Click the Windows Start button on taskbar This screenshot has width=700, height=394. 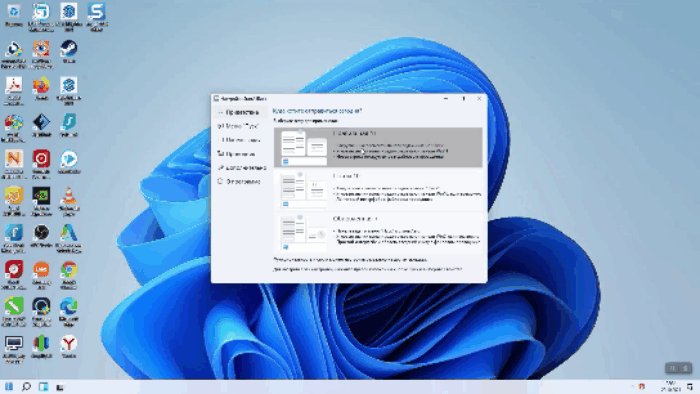tap(8, 386)
